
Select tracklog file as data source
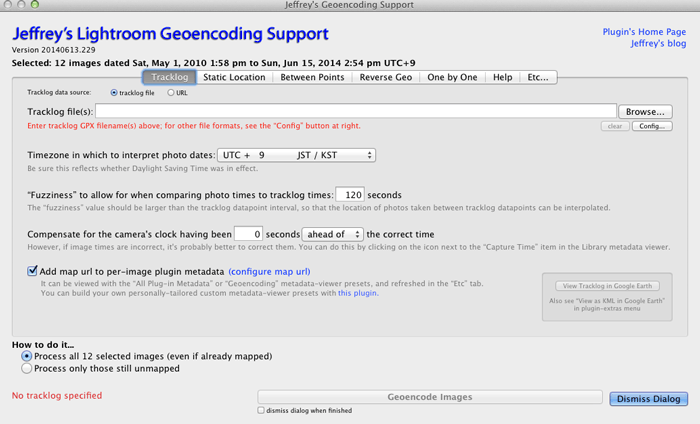click(114, 93)
